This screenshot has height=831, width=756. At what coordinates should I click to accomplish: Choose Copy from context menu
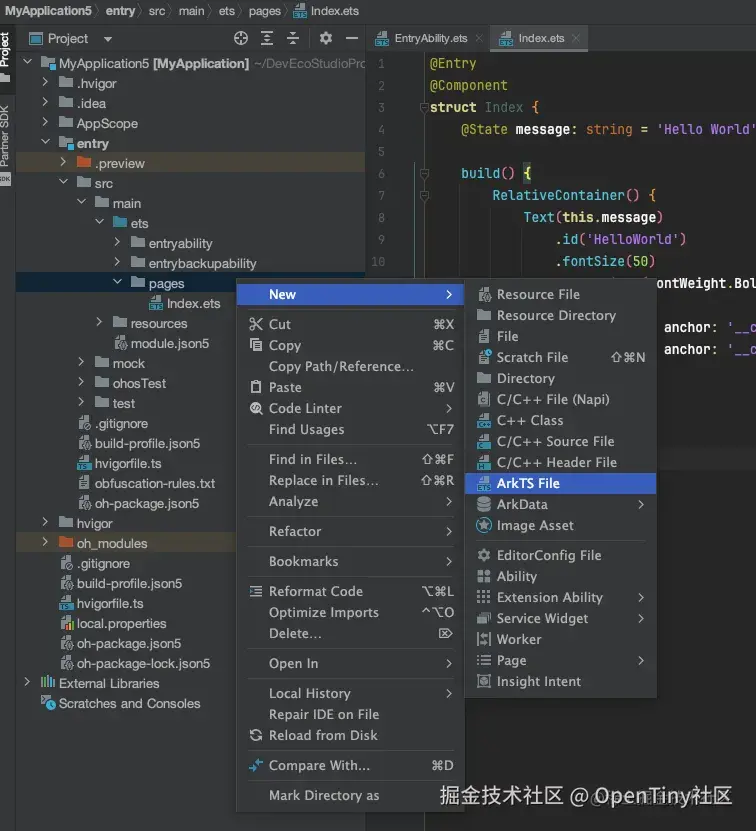(x=350, y=346)
